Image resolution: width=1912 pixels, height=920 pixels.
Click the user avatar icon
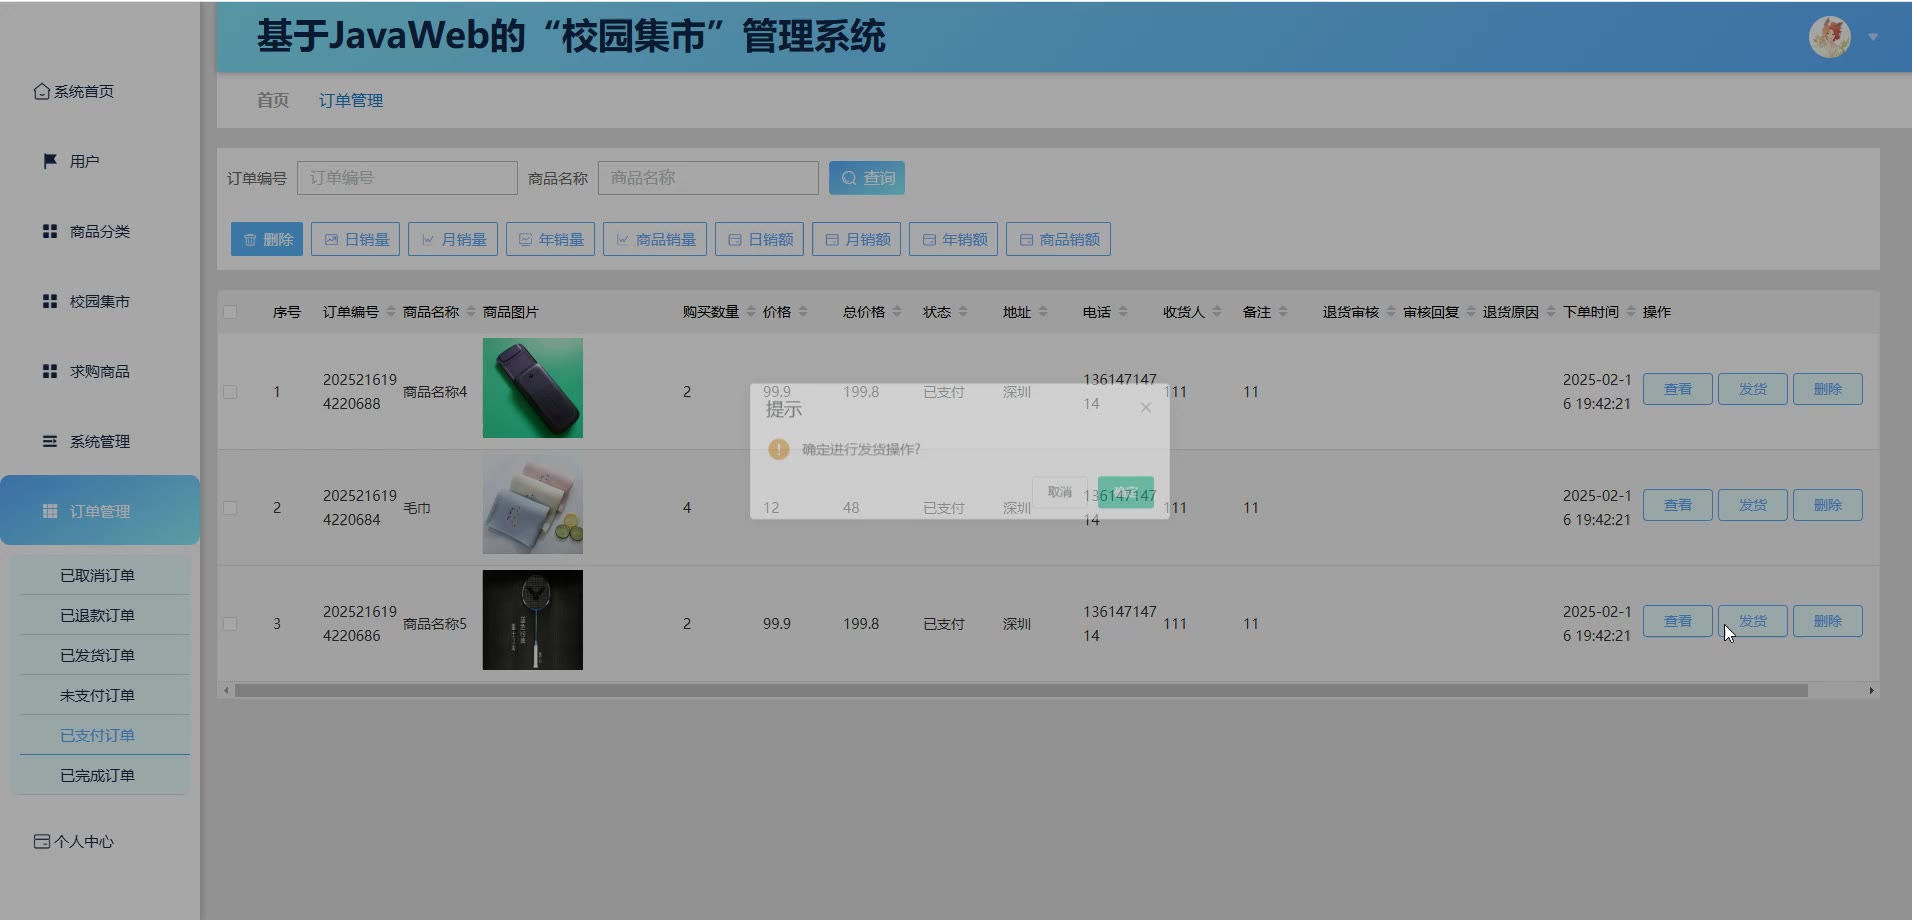click(x=1829, y=37)
